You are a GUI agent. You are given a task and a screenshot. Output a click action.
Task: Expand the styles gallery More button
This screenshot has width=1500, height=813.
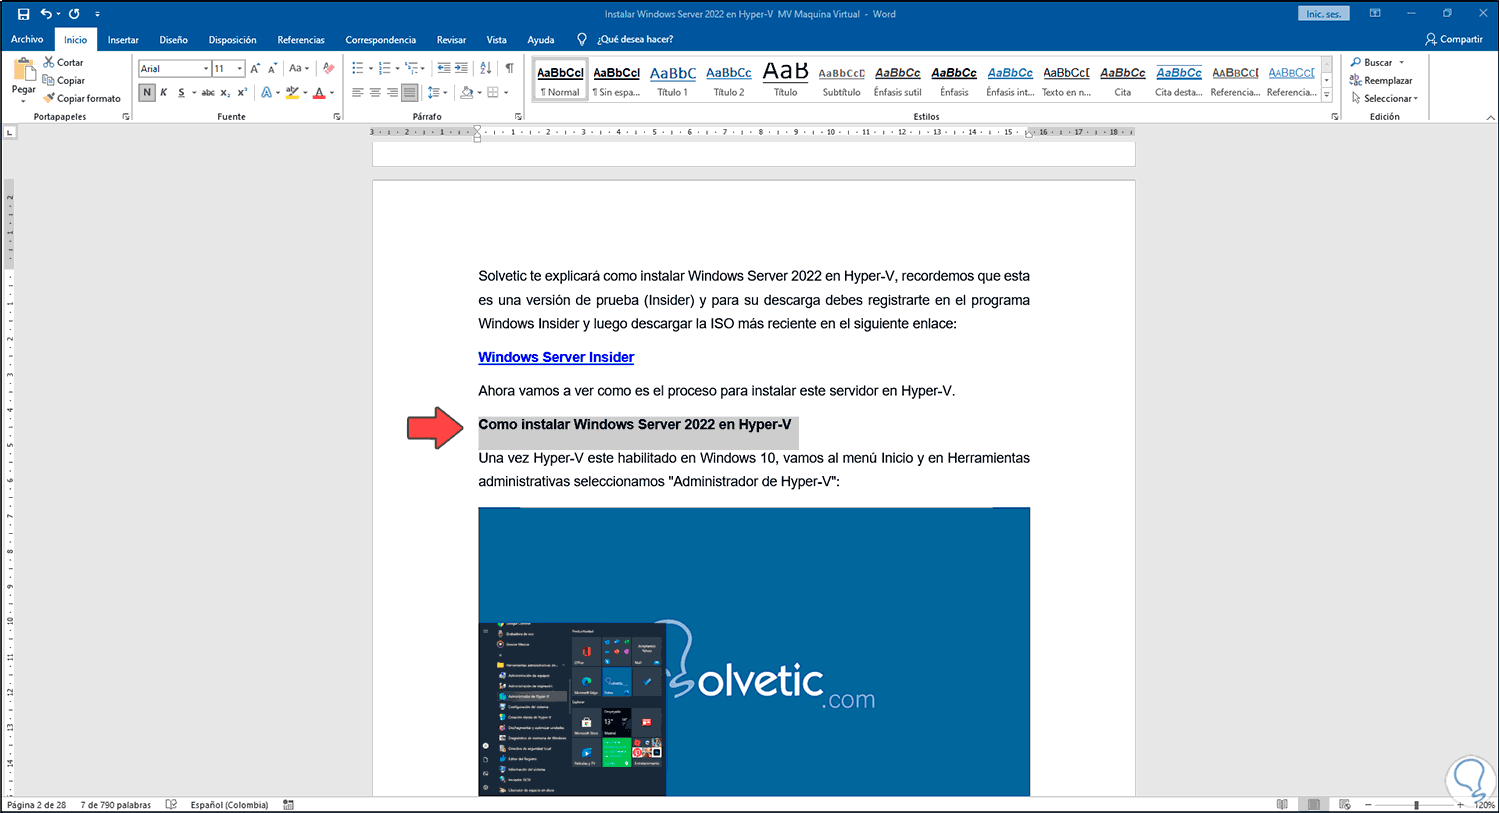point(1327,95)
